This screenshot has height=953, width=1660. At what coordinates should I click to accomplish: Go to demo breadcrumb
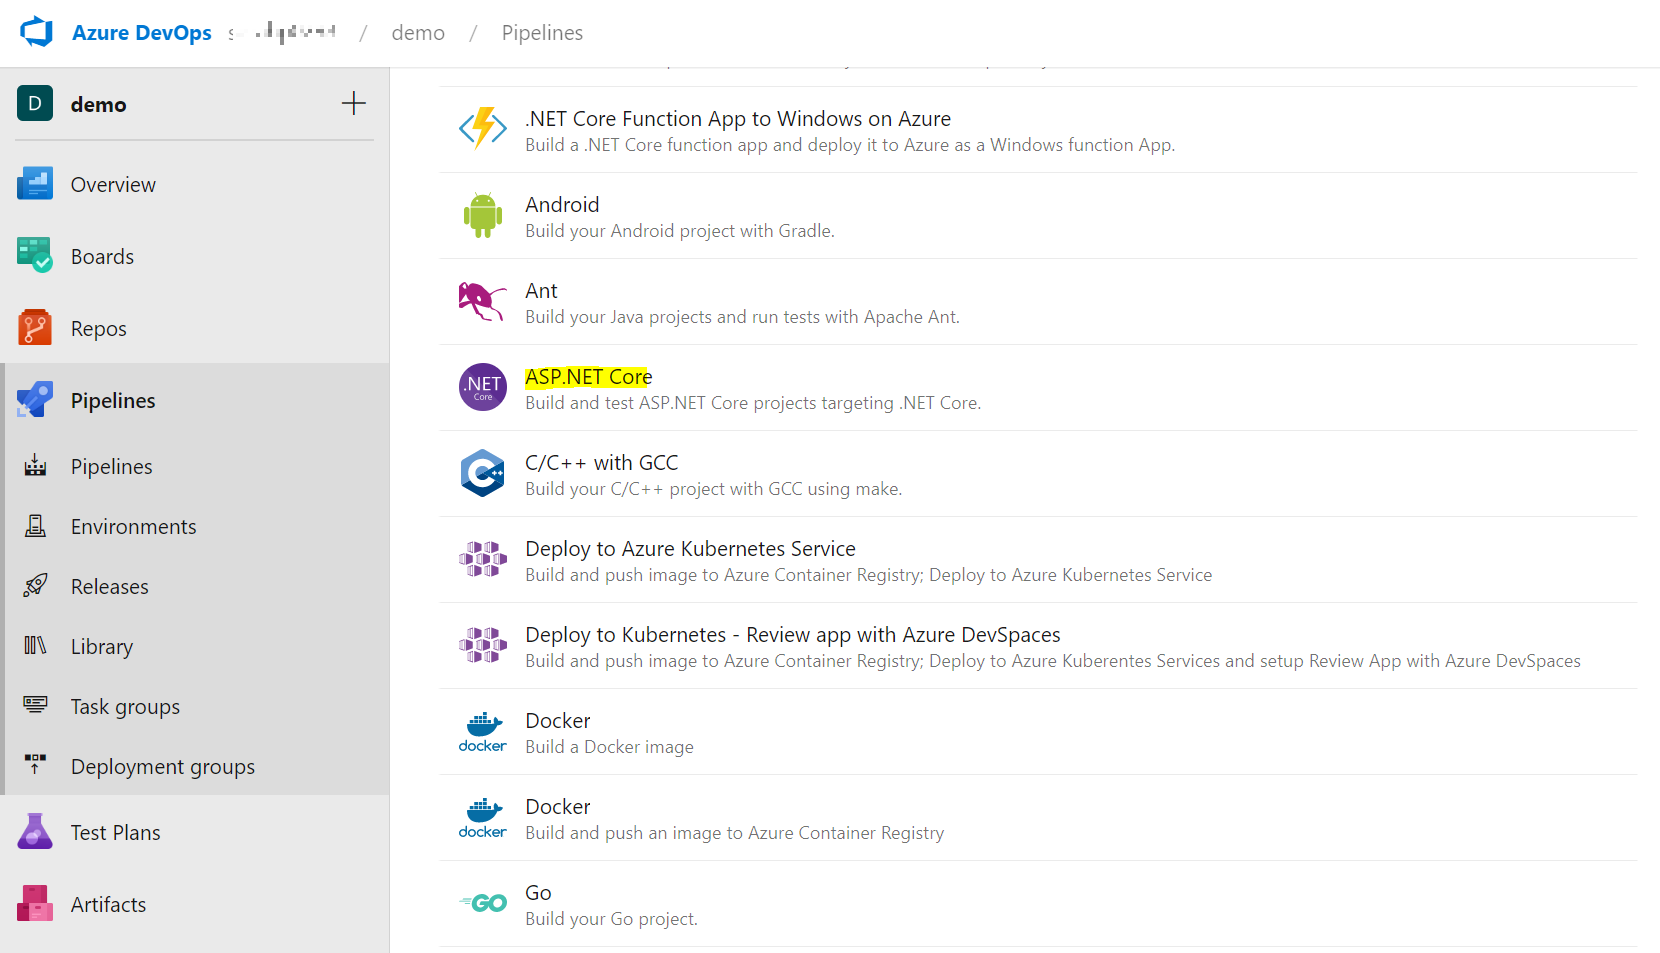coord(418,33)
